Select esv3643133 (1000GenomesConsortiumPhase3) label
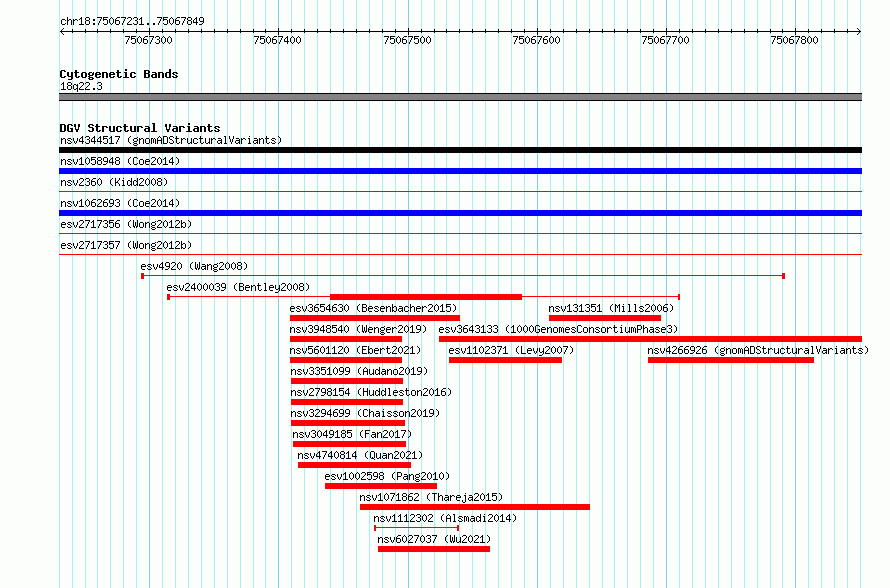This screenshot has height=588, width=890. (559, 329)
